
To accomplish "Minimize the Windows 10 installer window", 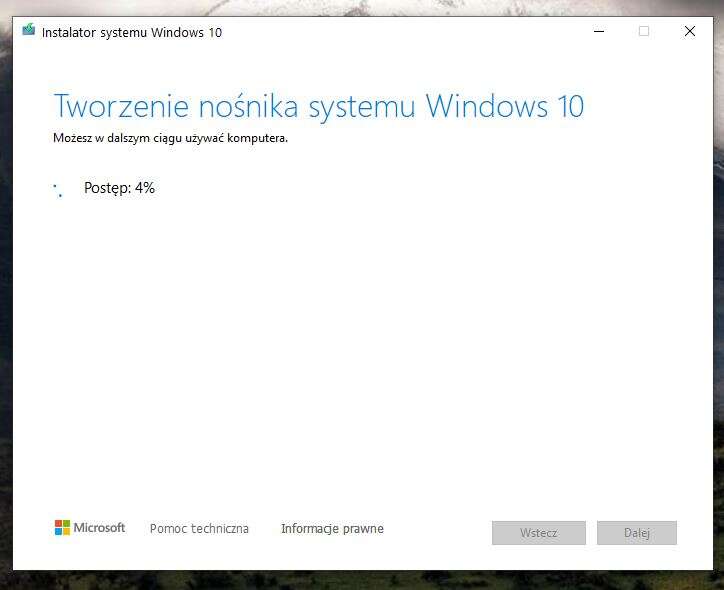I will coord(598,31).
